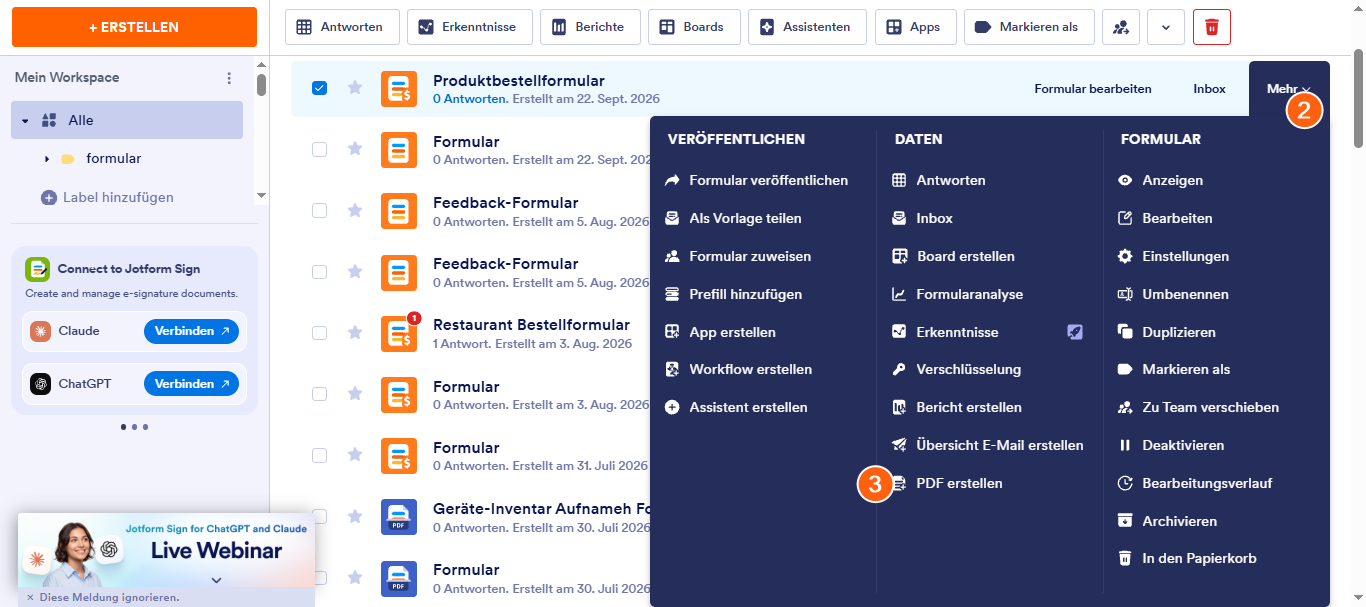This screenshot has height=607, width=1366.
Task: Select checkbox for second Feedback-Formular
Action: [320, 271]
